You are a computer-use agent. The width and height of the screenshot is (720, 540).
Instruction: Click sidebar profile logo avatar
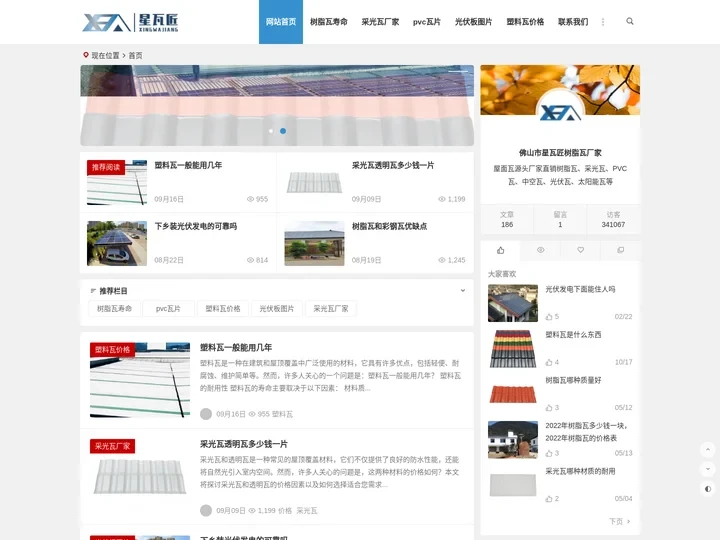point(560,111)
